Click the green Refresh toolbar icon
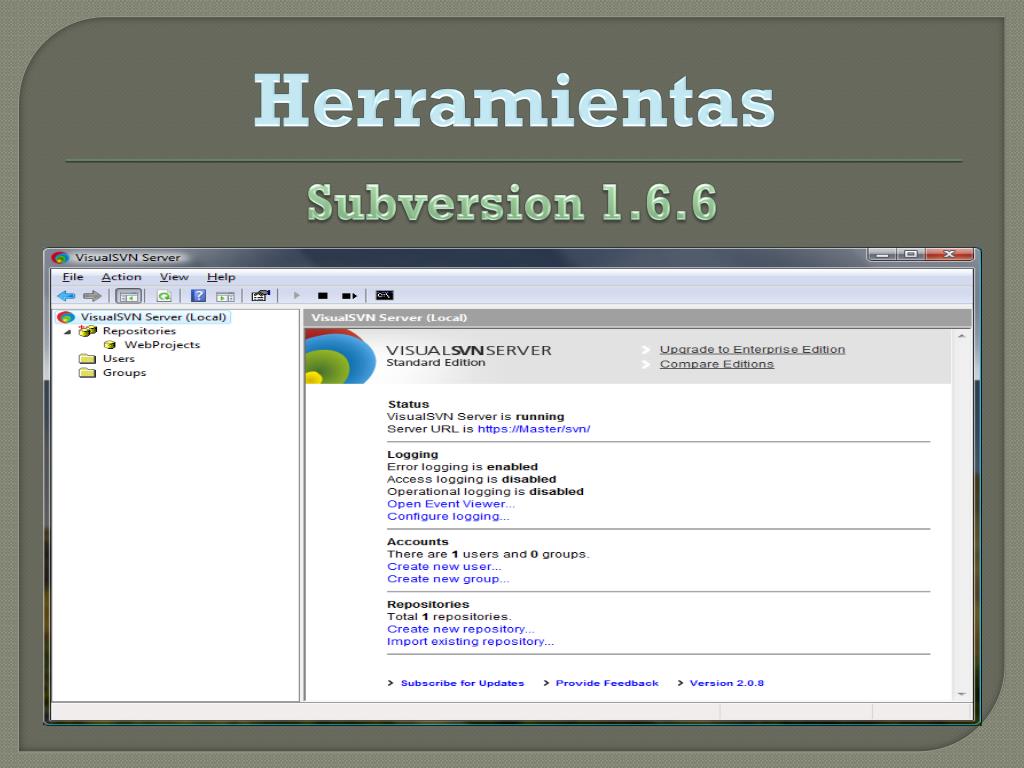 click(164, 296)
